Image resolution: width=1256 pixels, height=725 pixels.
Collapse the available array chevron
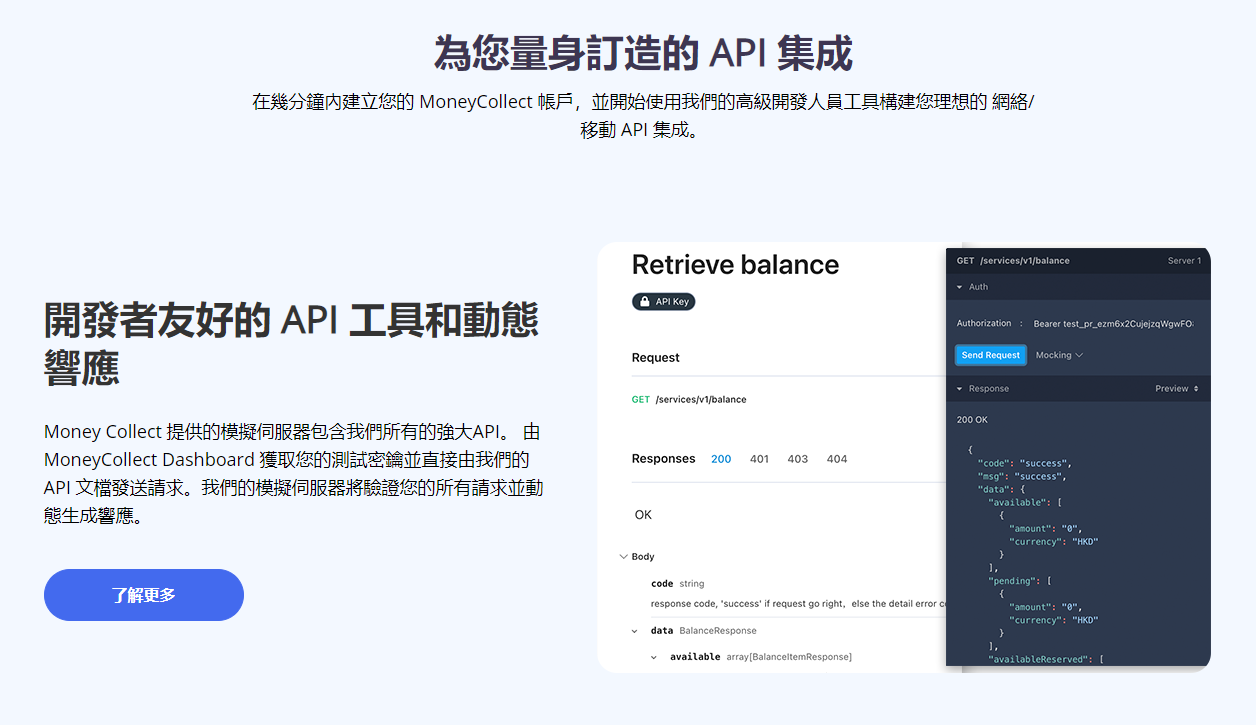click(654, 657)
